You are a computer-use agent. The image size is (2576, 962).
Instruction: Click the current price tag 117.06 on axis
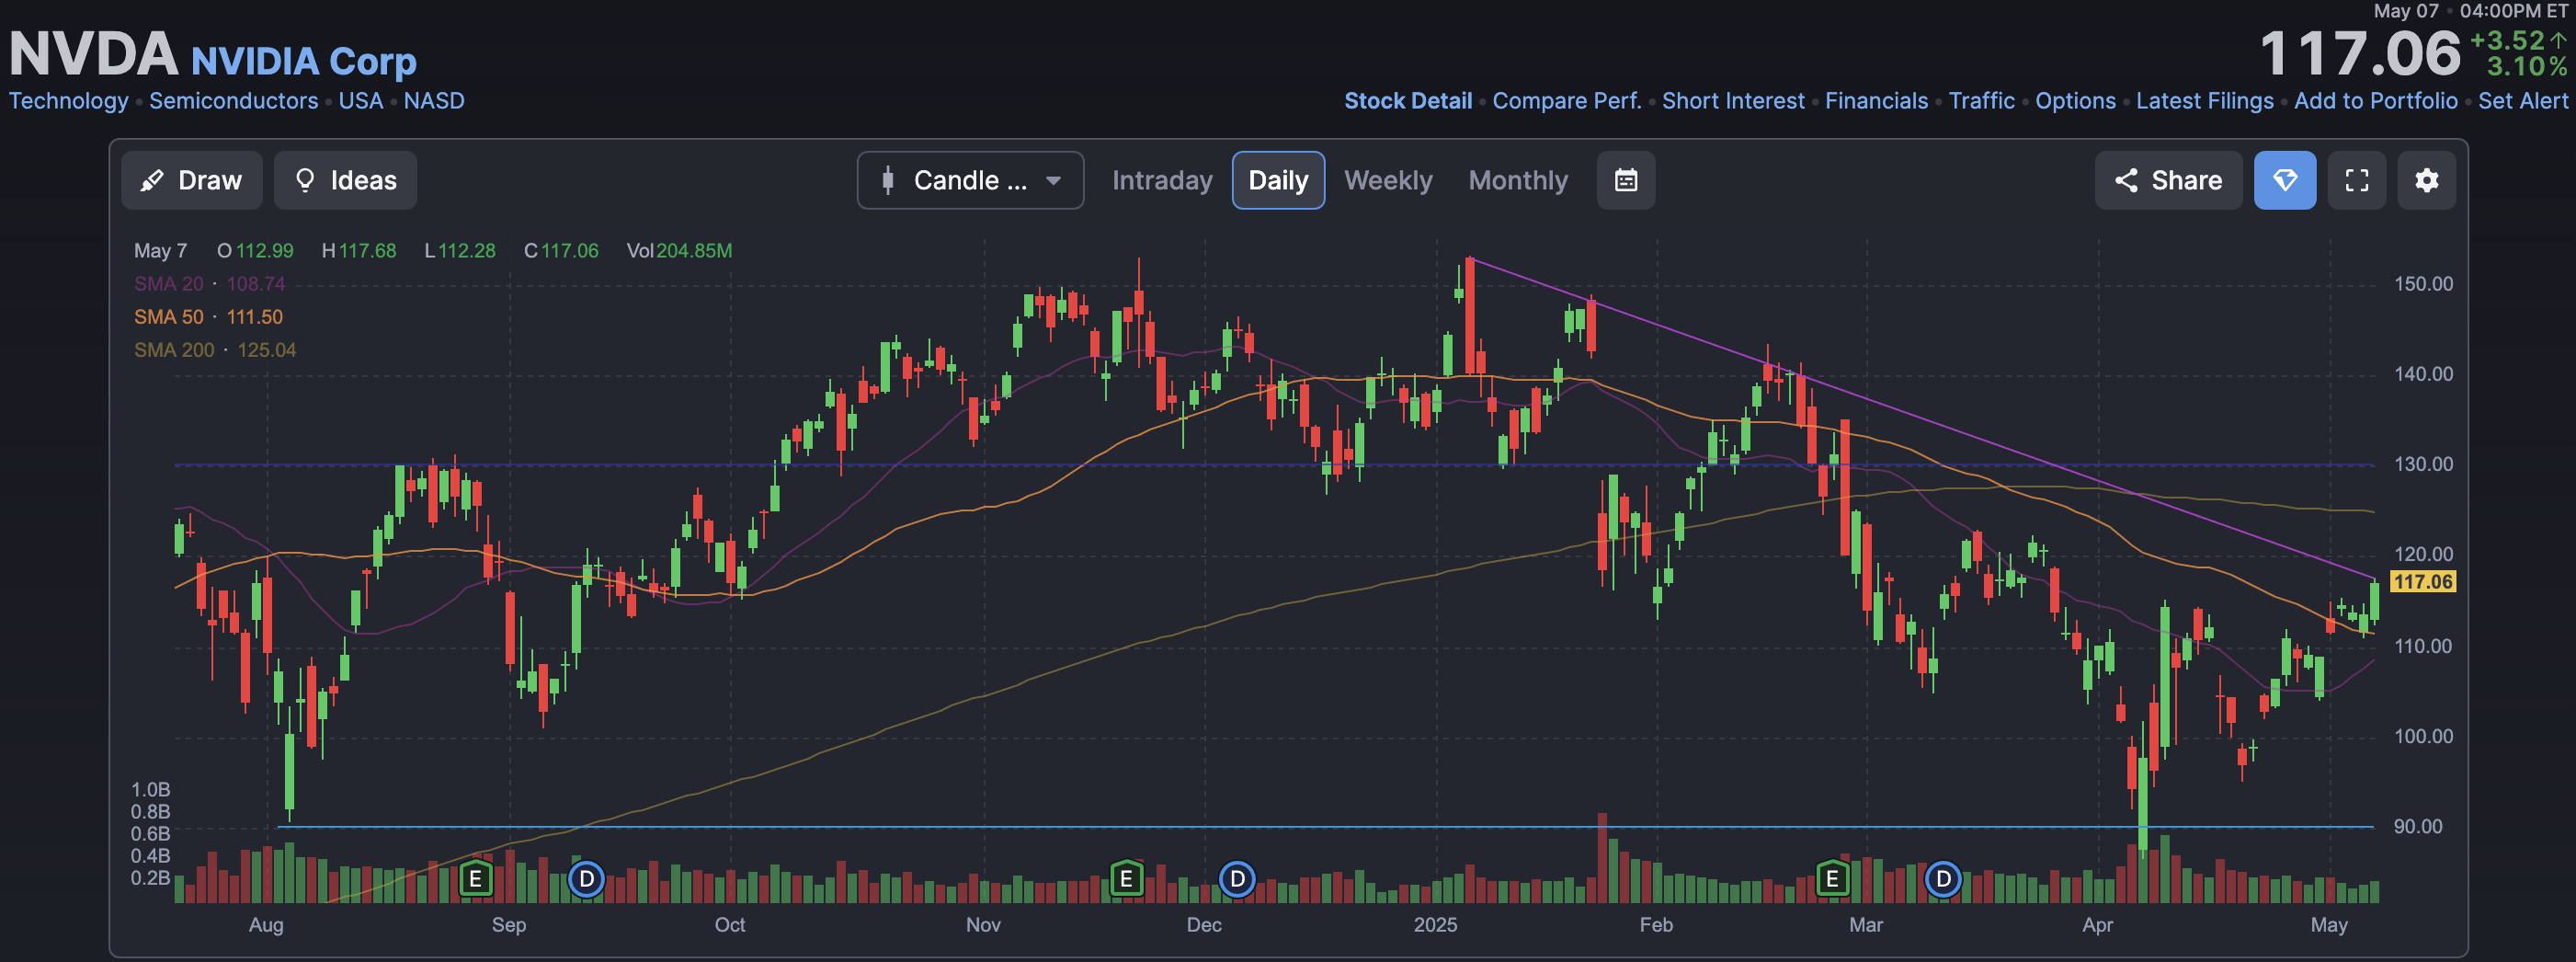click(2422, 582)
